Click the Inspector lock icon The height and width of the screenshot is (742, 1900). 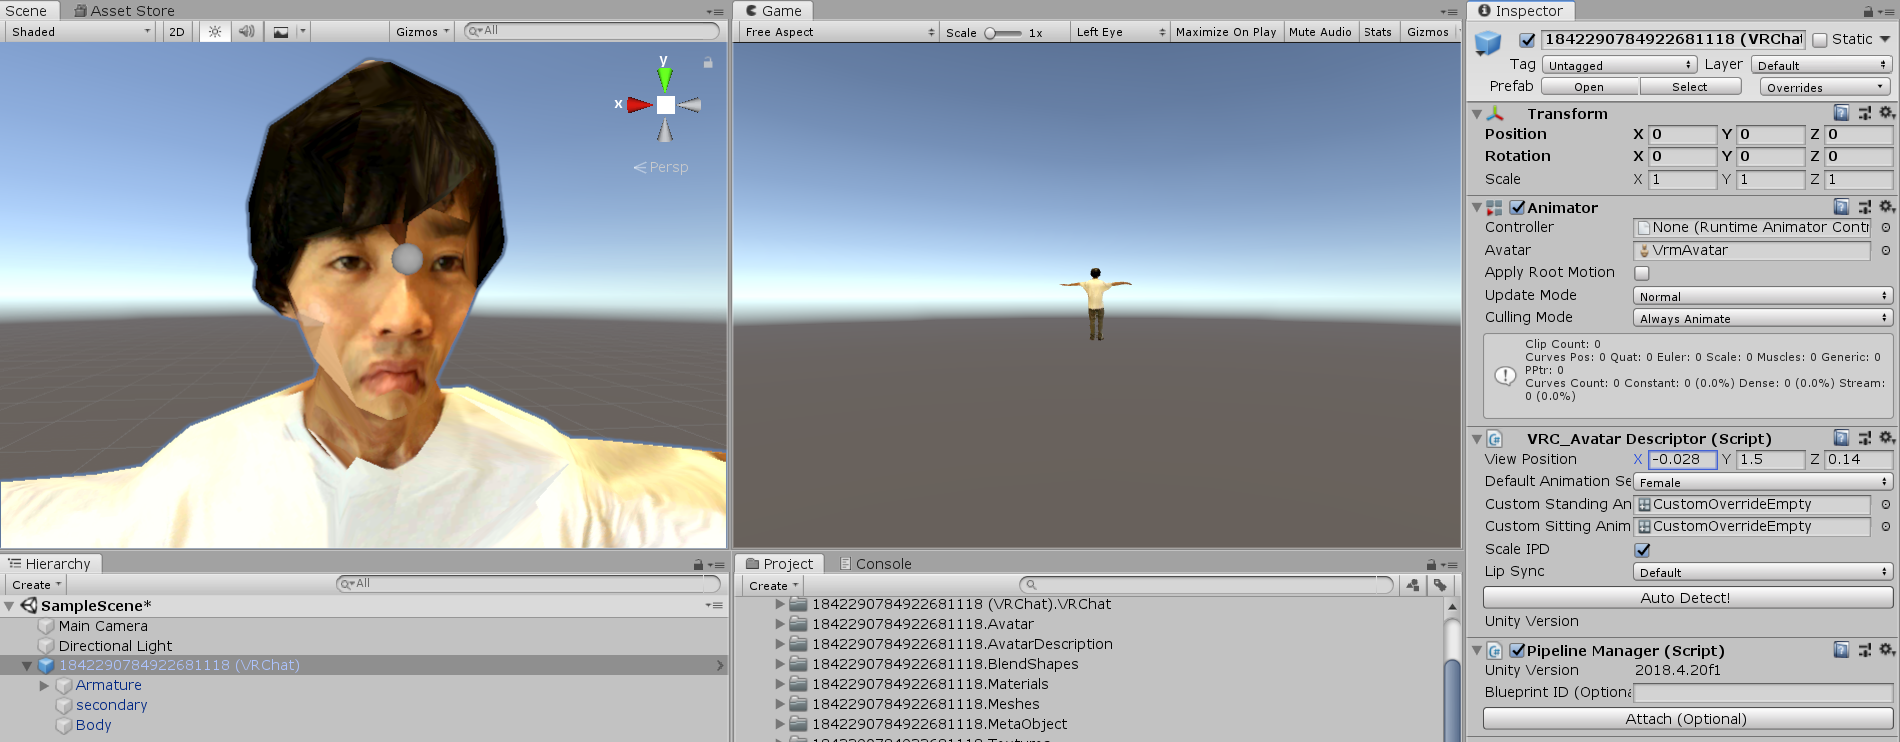coord(1868,12)
